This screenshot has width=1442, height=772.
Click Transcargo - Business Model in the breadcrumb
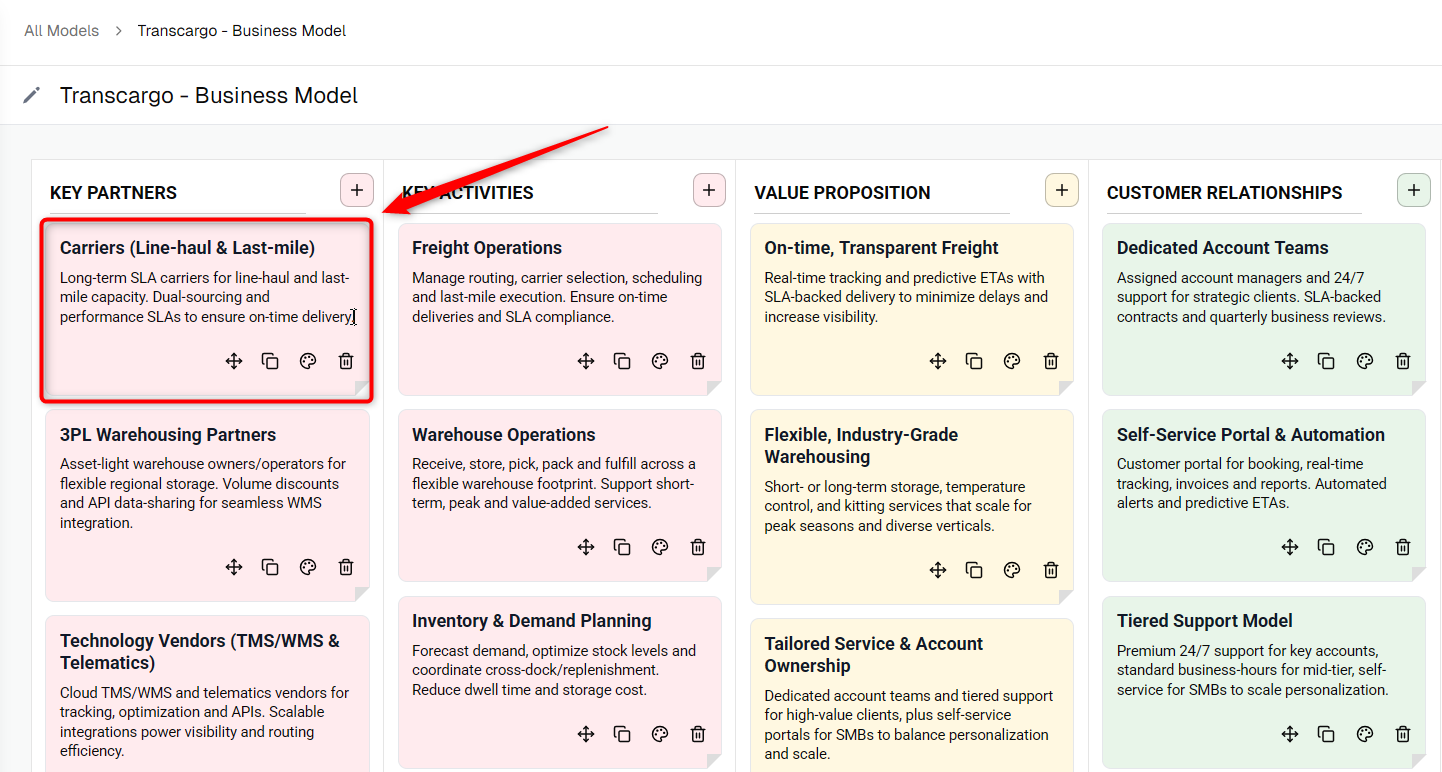pos(242,31)
